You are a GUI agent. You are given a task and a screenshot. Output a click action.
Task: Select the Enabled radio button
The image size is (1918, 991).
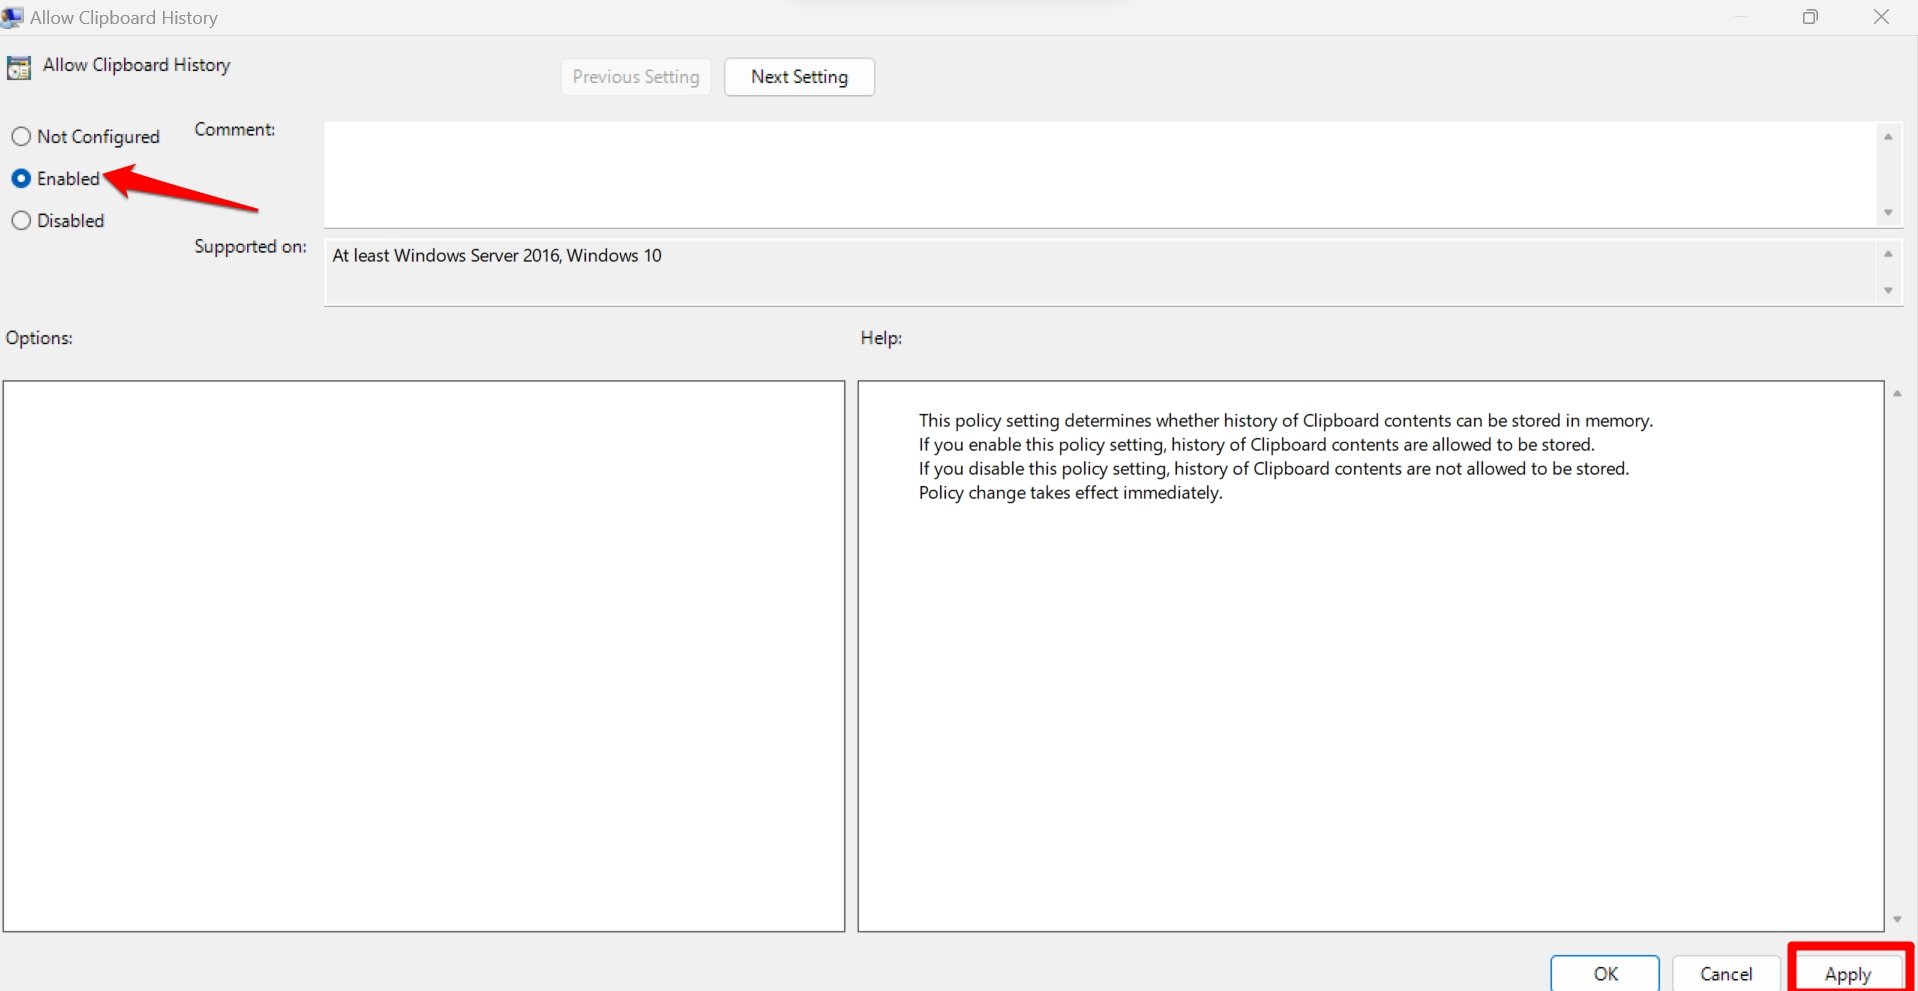(x=21, y=179)
